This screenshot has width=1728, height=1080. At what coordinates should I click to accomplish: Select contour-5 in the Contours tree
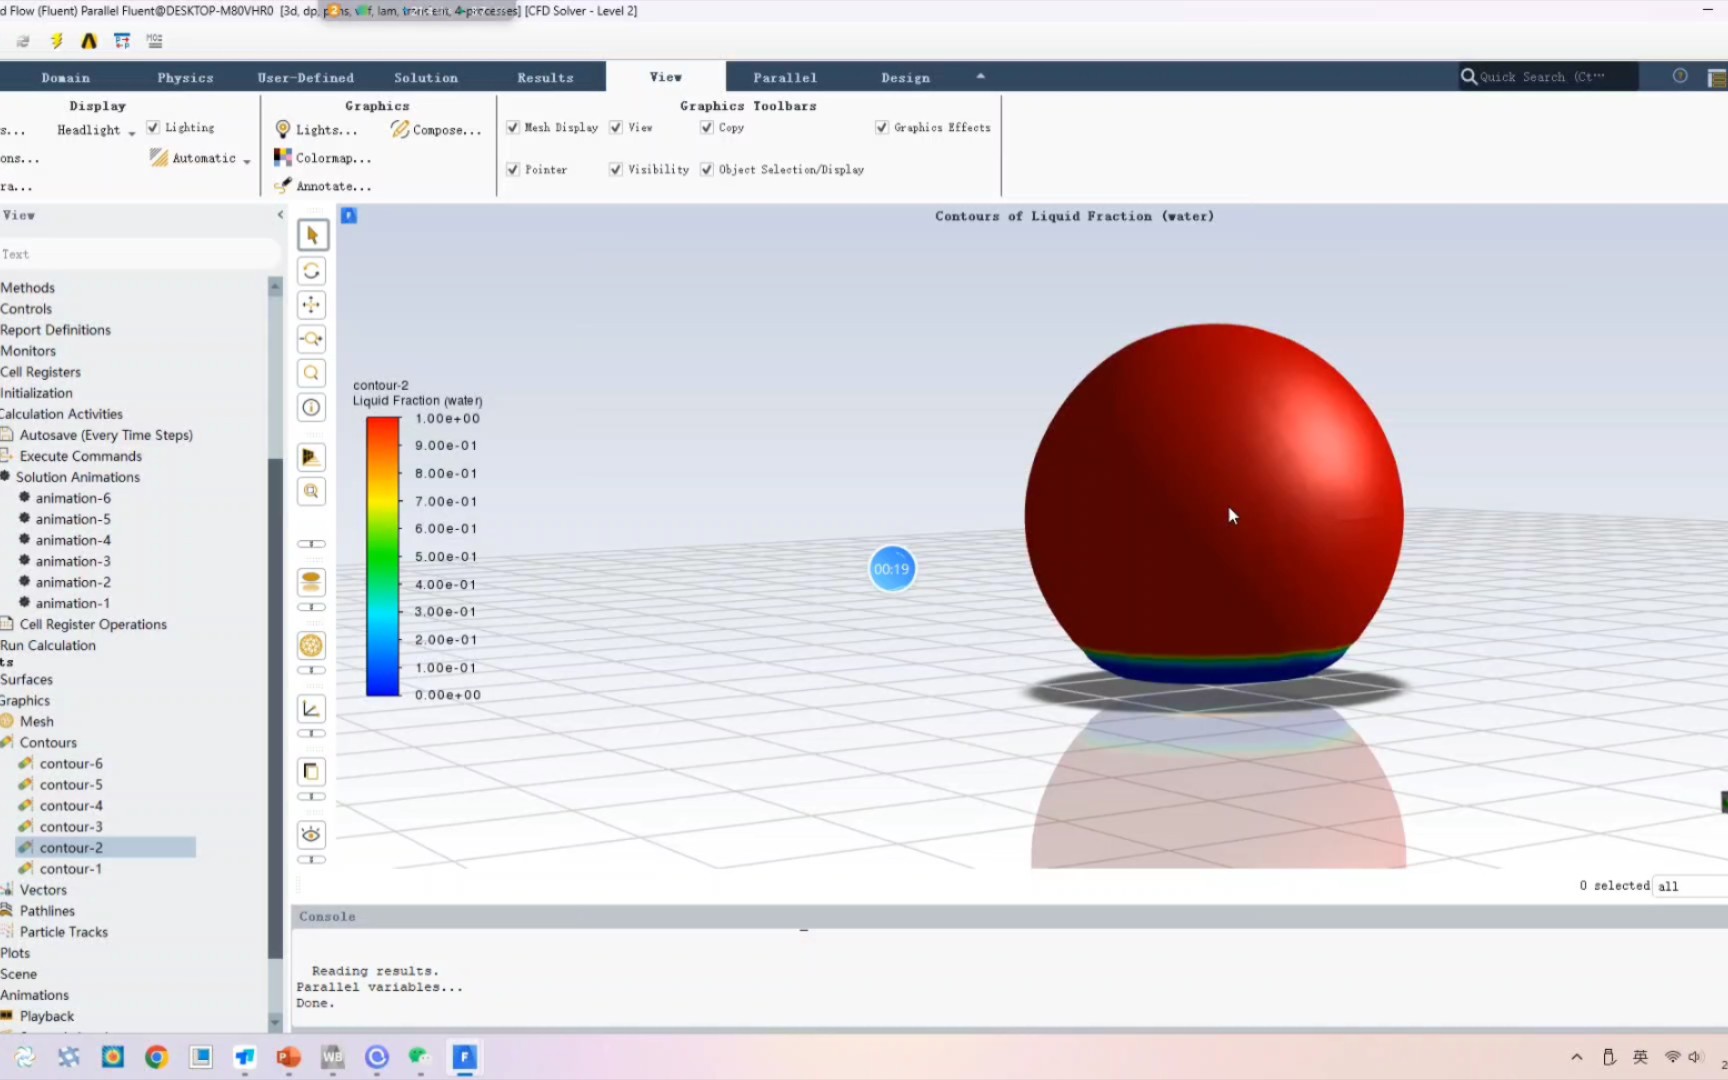[x=70, y=784]
